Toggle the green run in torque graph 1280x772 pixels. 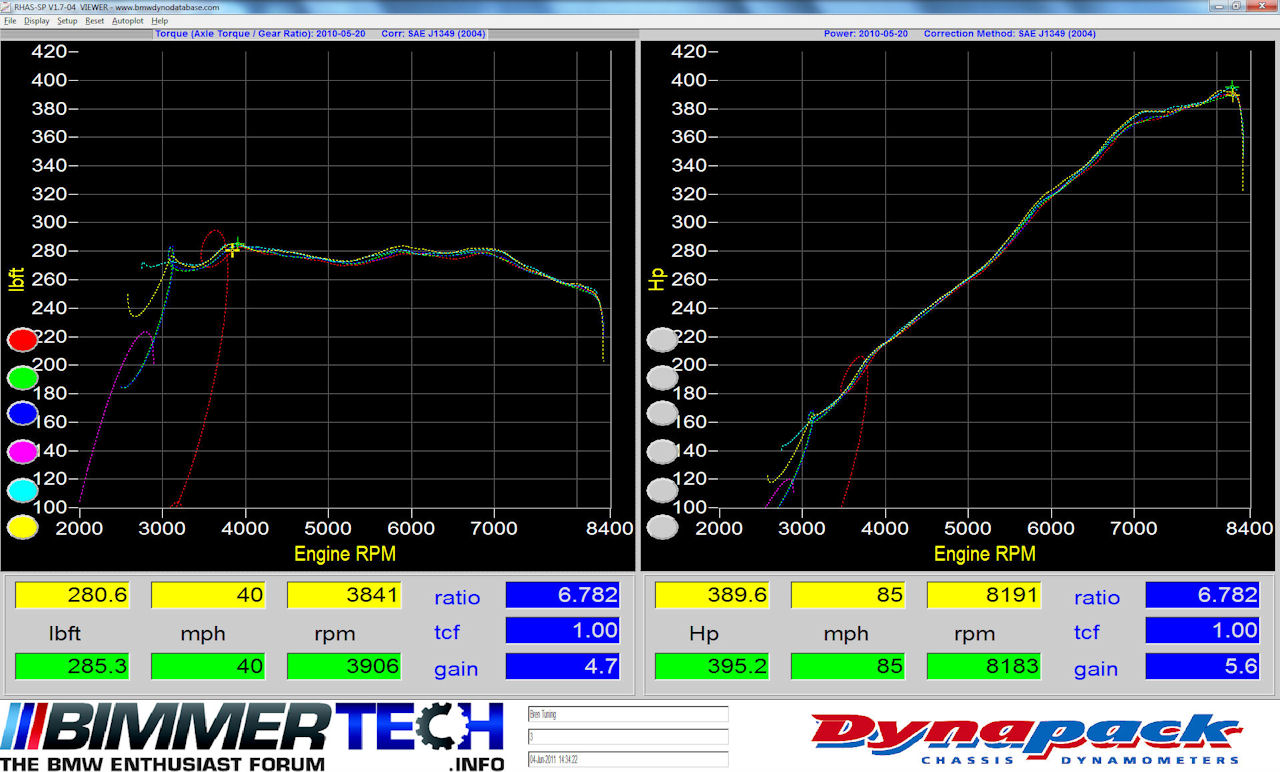click(22, 378)
